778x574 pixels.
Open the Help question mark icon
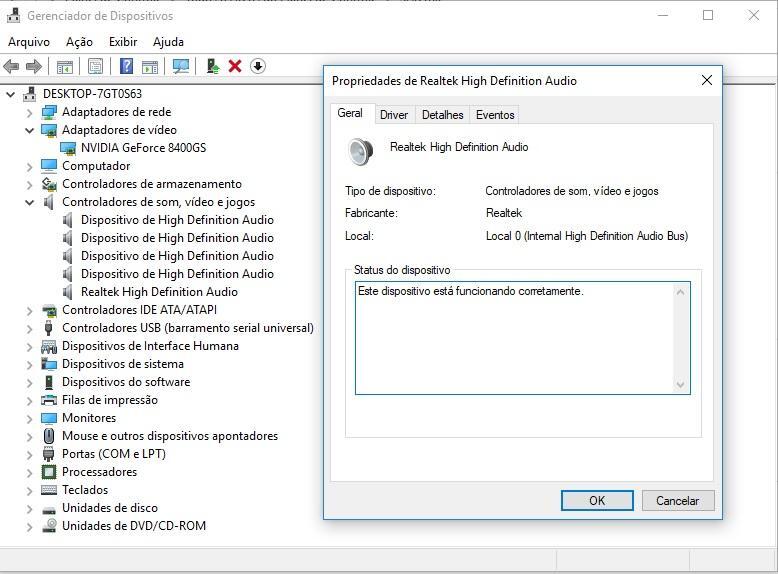coord(127,66)
